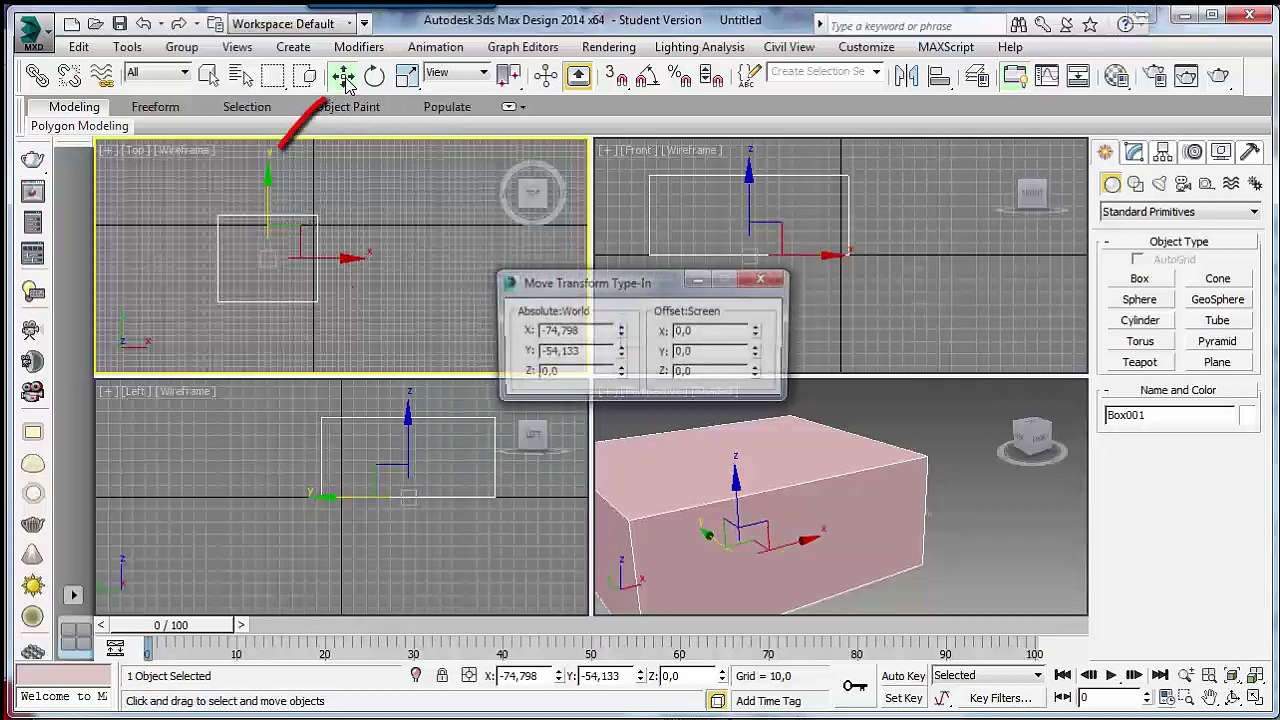Activate Bind to Space Warp tool
Viewport: 1280px width, 720px height.
coord(101,75)
